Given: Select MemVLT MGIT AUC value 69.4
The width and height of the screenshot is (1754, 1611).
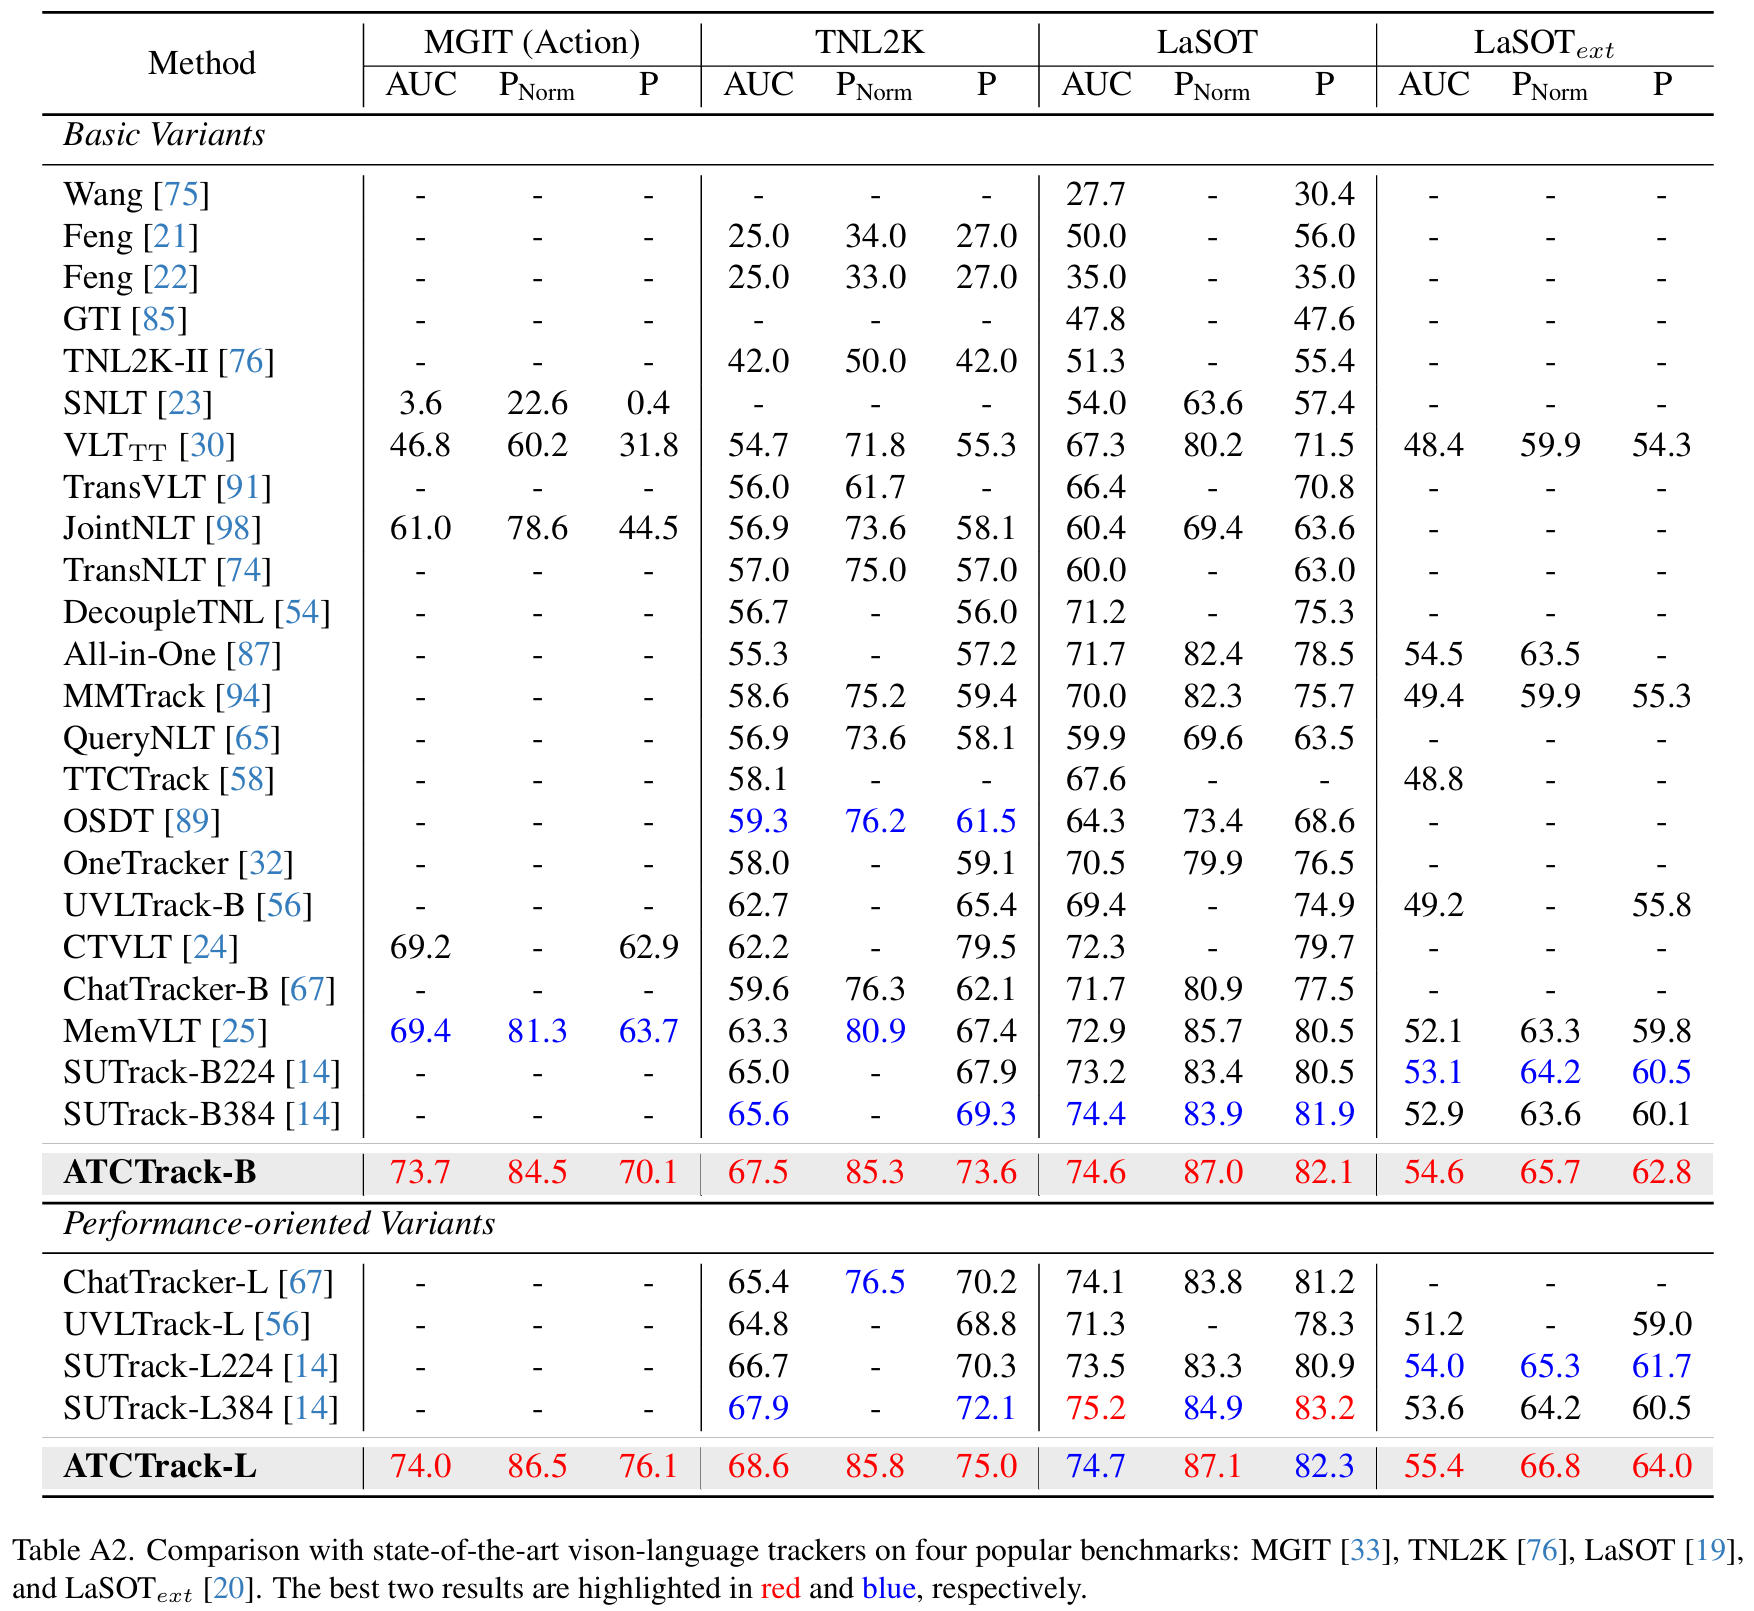Looking at the screenshot, I should [x=420, y=1031].
